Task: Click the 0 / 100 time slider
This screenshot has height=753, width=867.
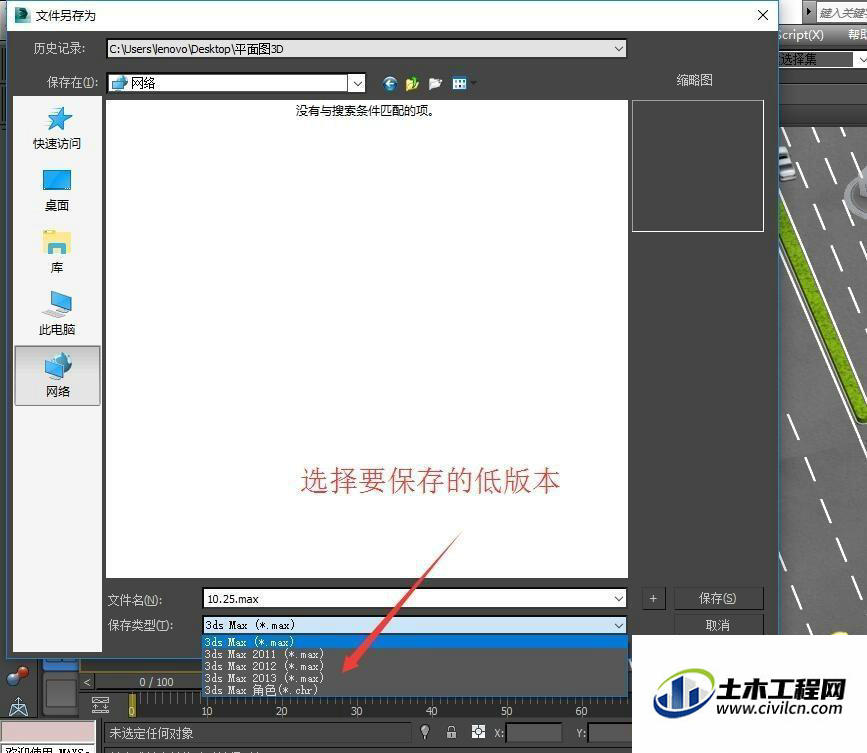Action: pyautogui.click(x=156, y=682)
